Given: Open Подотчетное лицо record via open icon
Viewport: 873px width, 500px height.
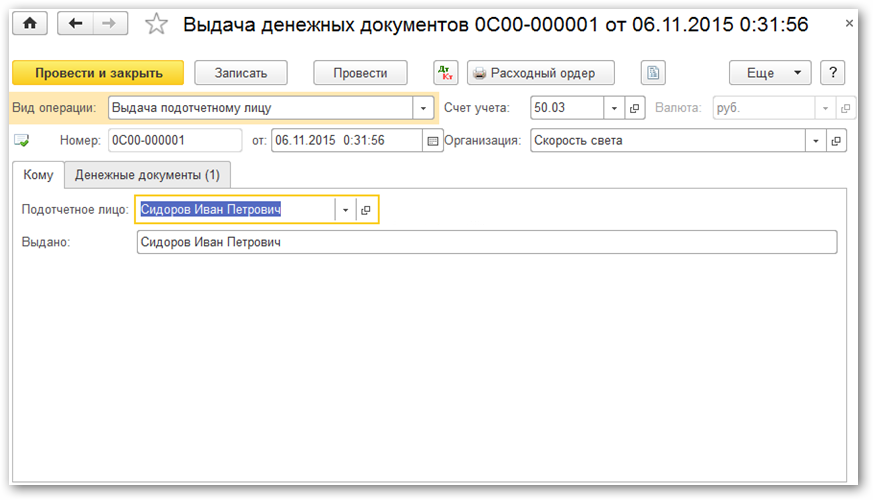Looking at the screenshot, I should point(366,210).
